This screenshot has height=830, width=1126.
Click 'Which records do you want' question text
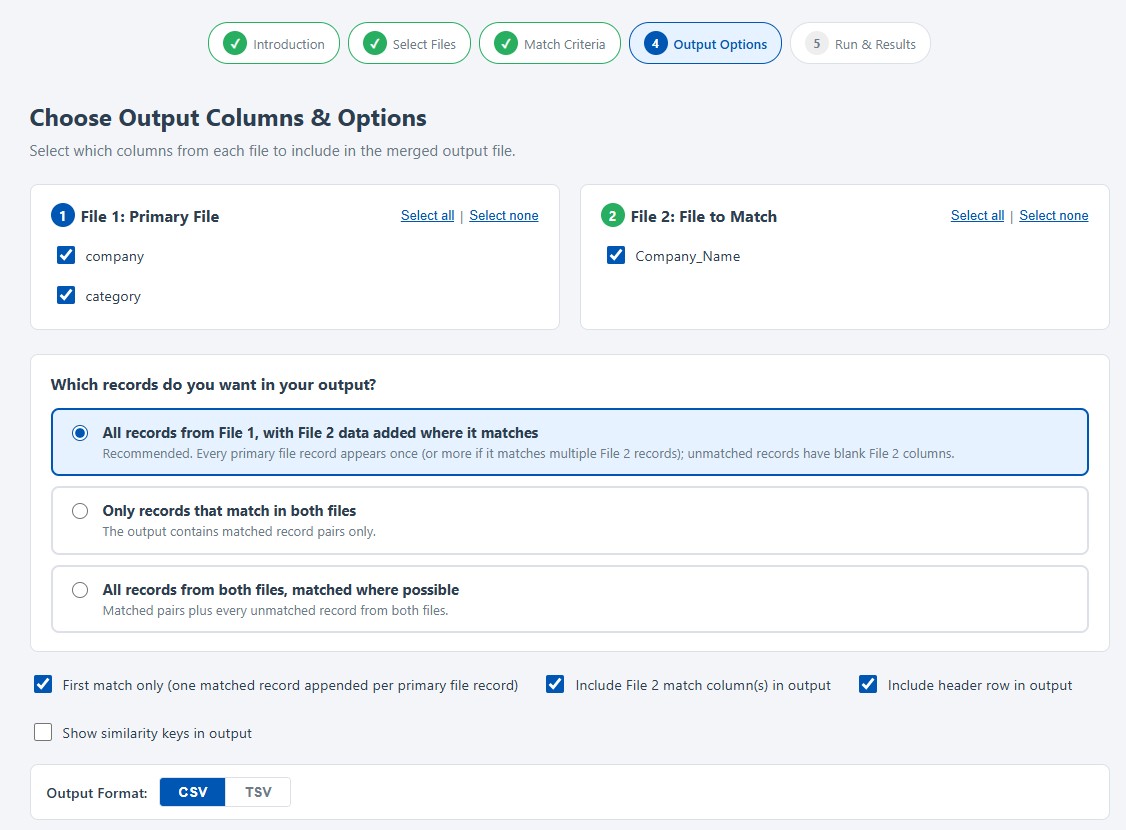(213, 385)
